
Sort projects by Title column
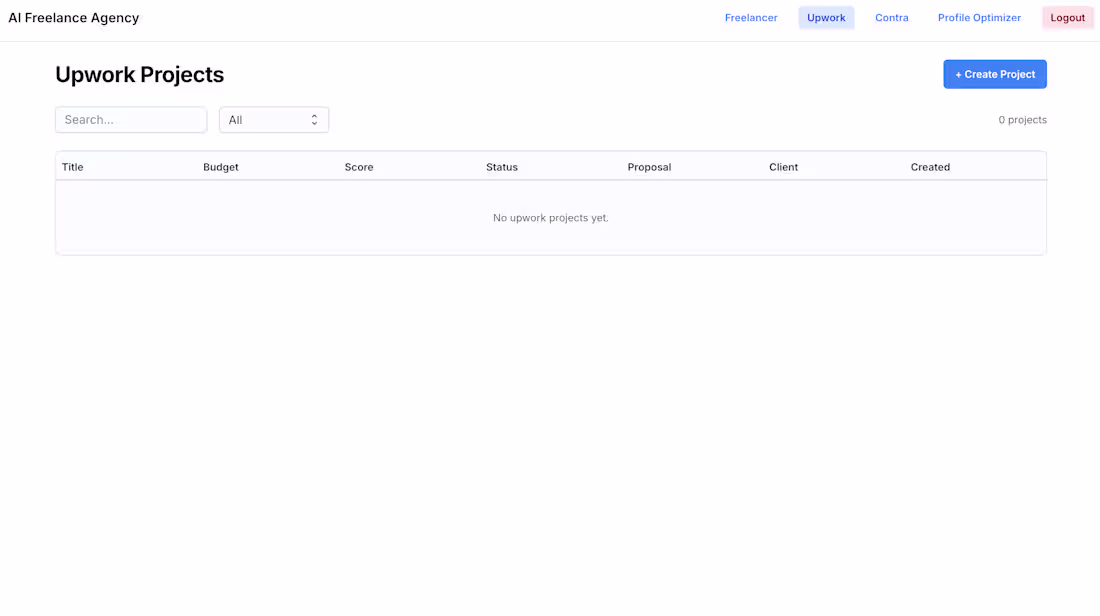tap(72, 167)
